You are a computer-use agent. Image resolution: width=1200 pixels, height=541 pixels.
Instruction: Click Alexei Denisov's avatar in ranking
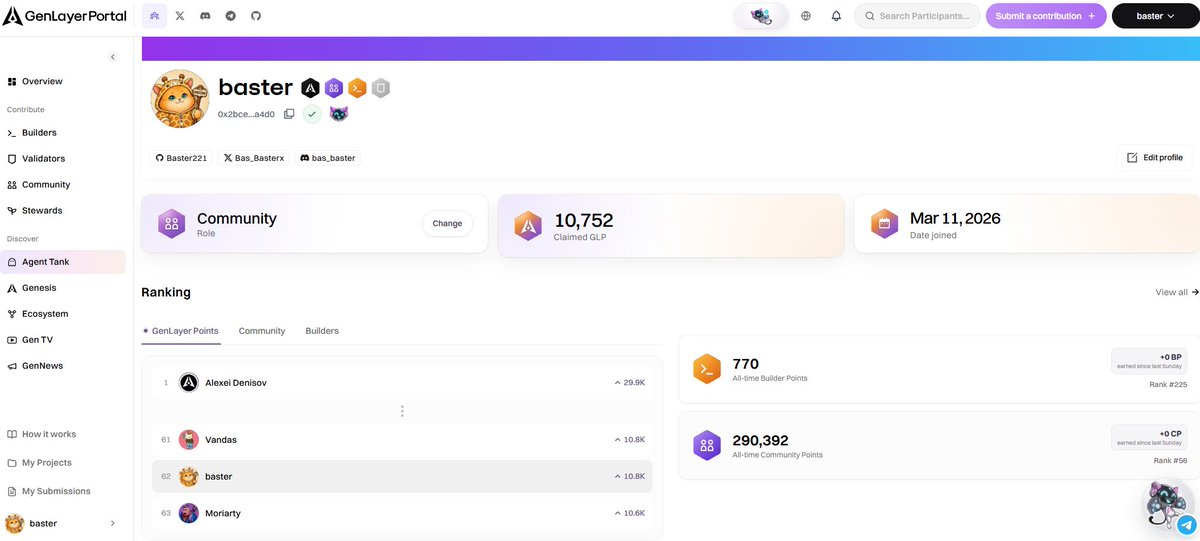point(189,382)
